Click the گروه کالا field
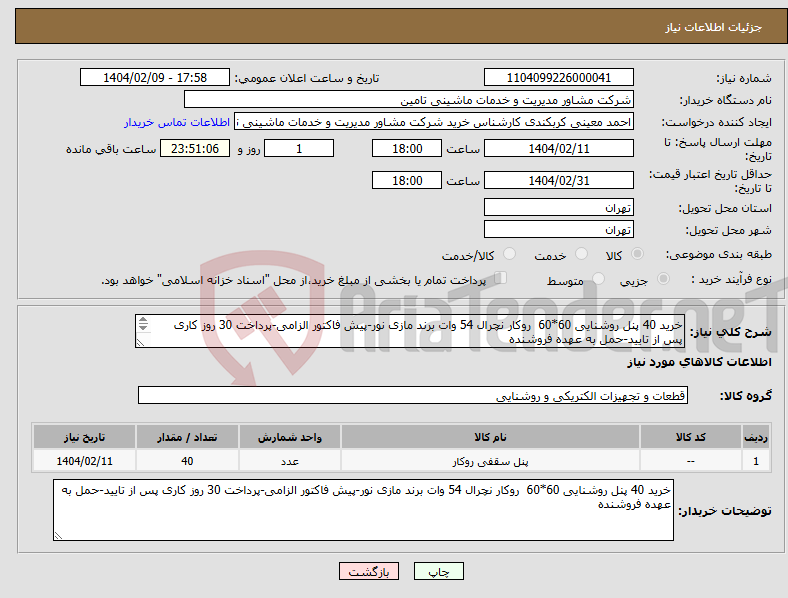The height and width of the screenshot is (598, 788). pos(413,395)
